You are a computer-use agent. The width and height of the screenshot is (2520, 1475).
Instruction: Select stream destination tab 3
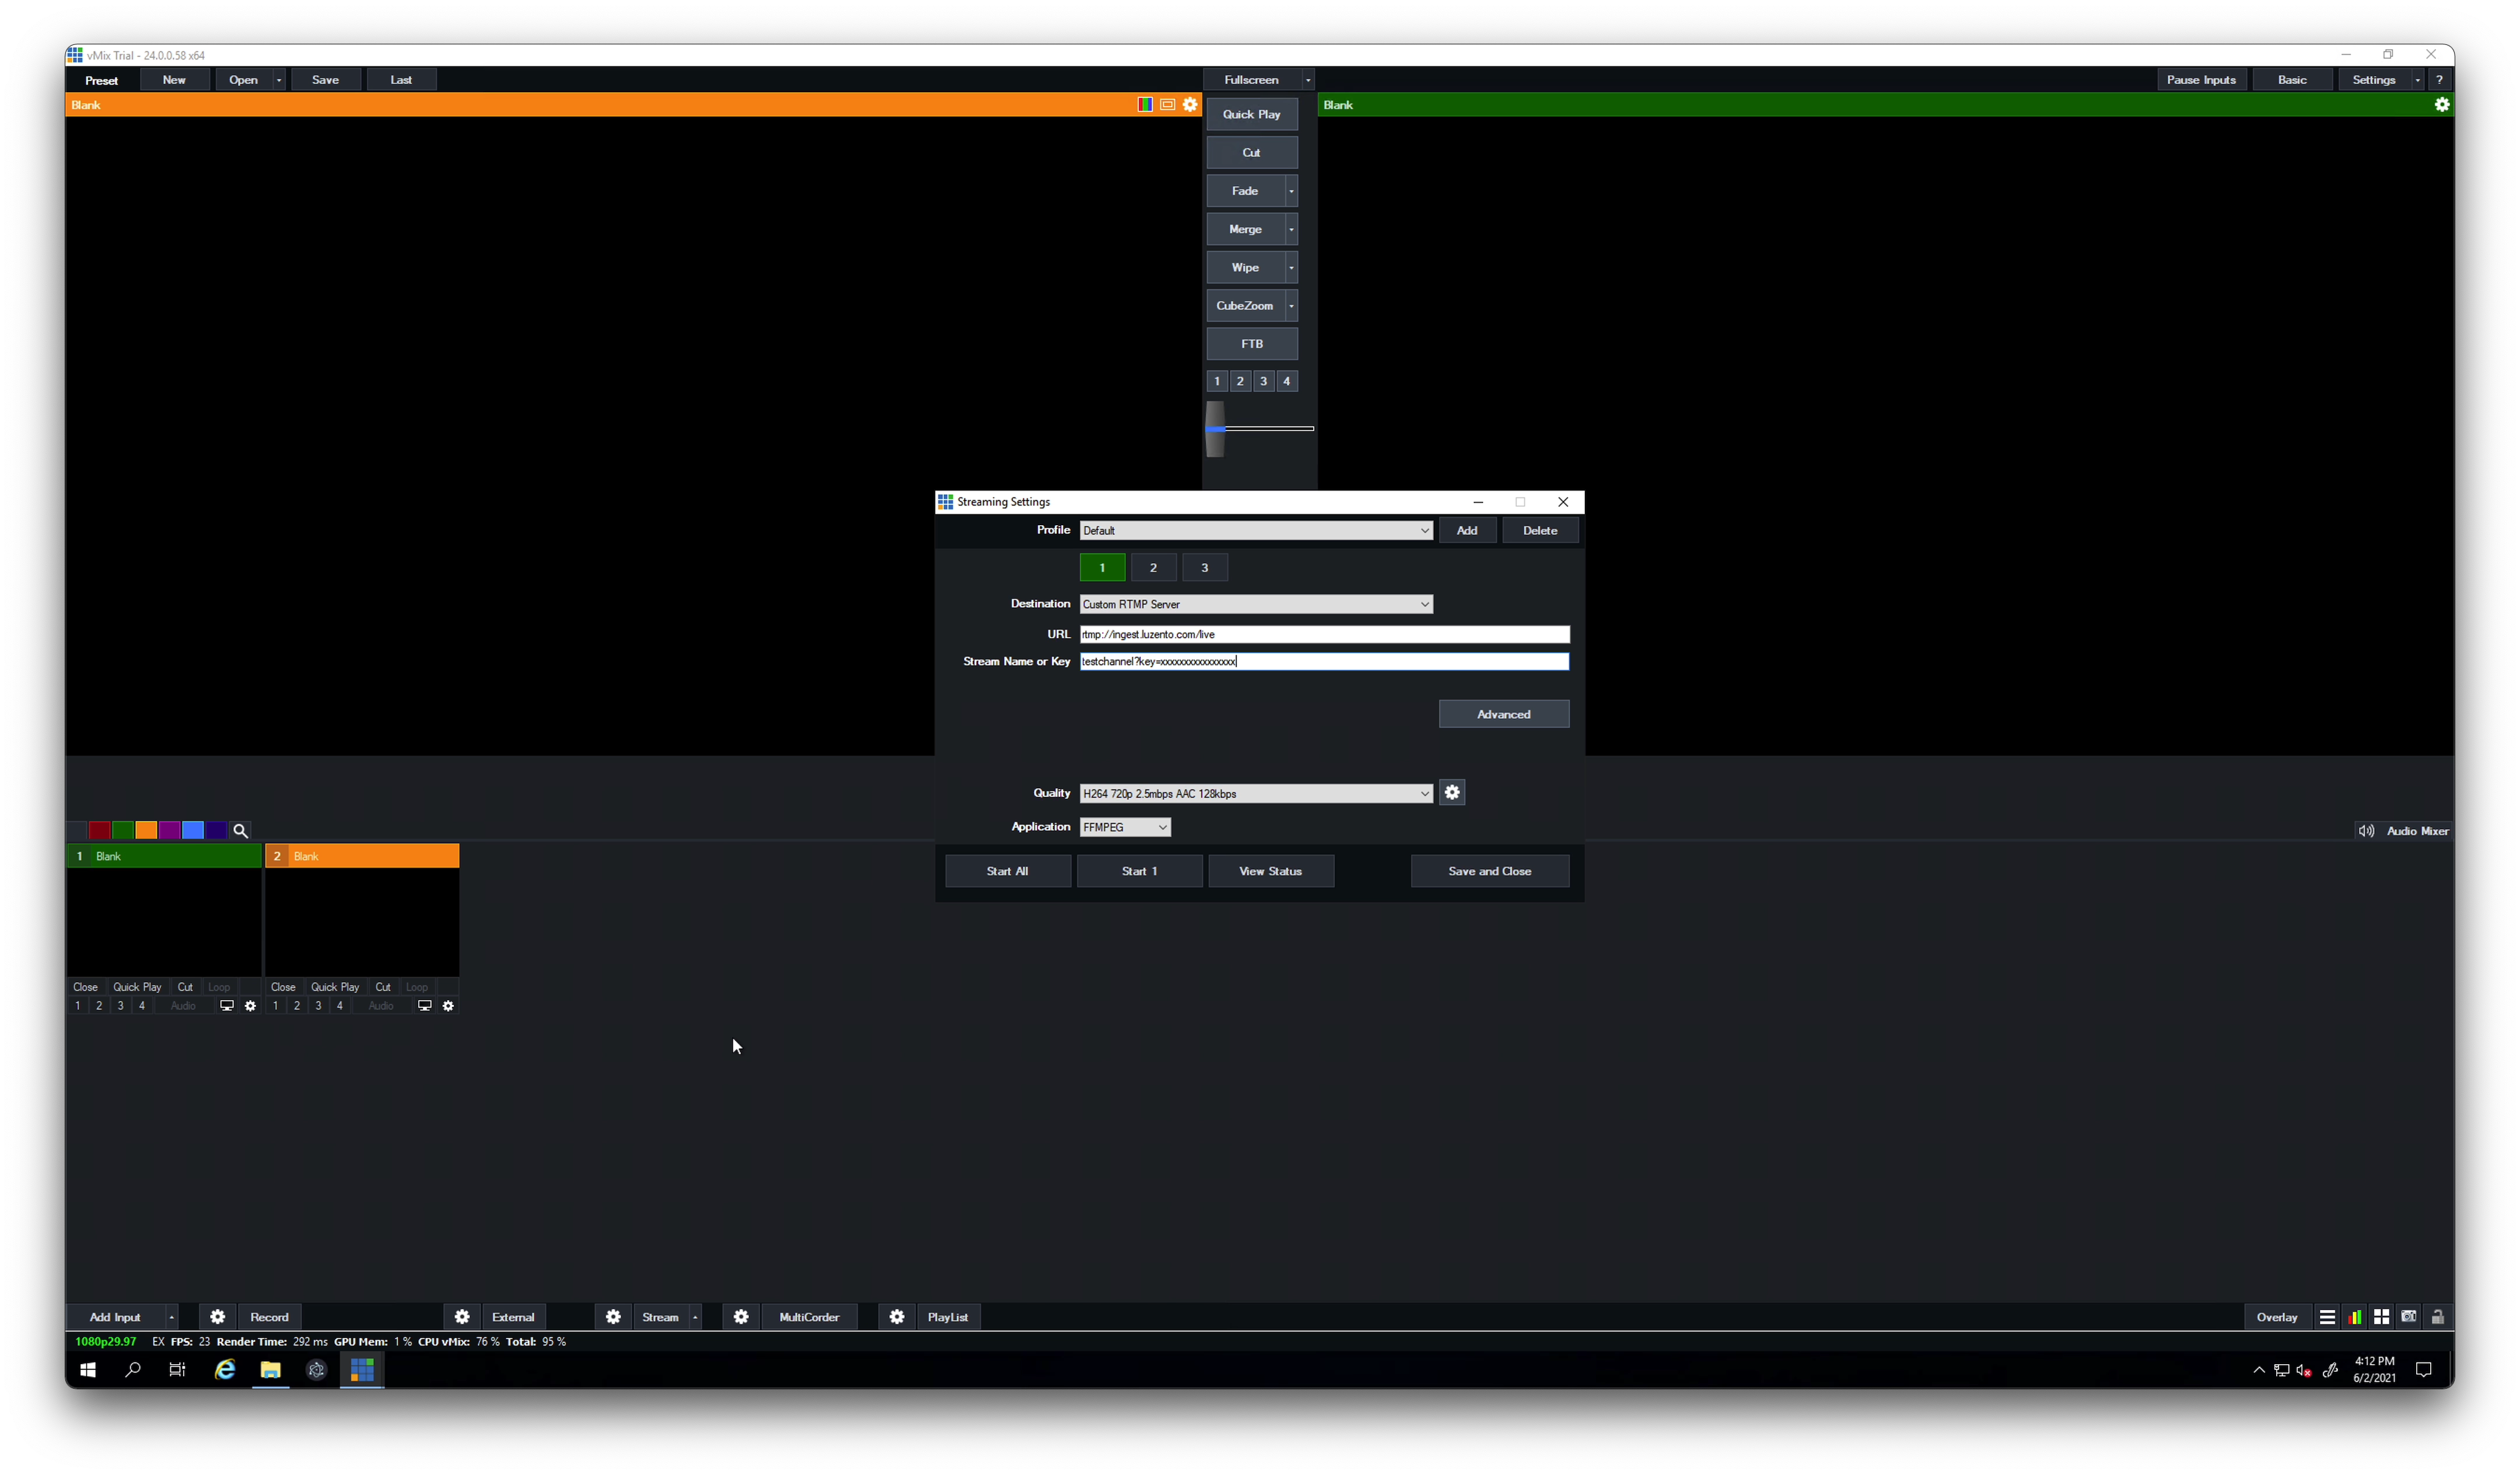pos(1204,568)
